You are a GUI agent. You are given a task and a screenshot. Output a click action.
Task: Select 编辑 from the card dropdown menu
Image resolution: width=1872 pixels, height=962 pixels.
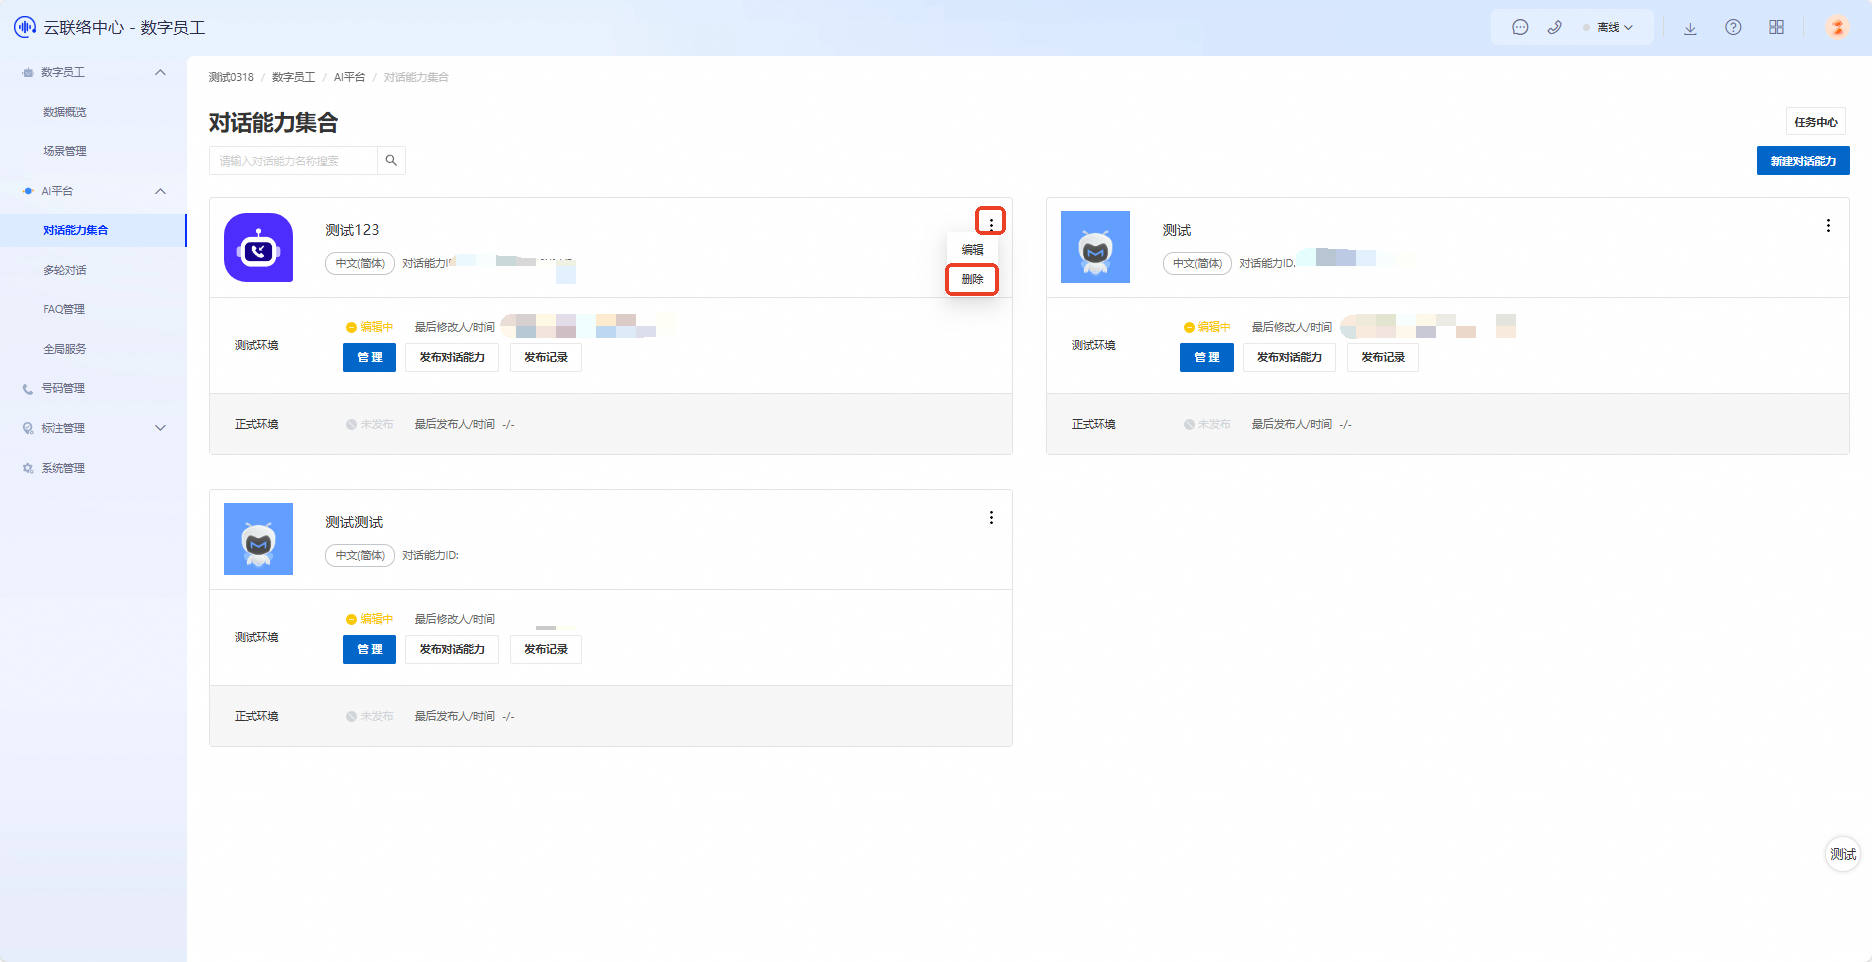click(972, 250)
